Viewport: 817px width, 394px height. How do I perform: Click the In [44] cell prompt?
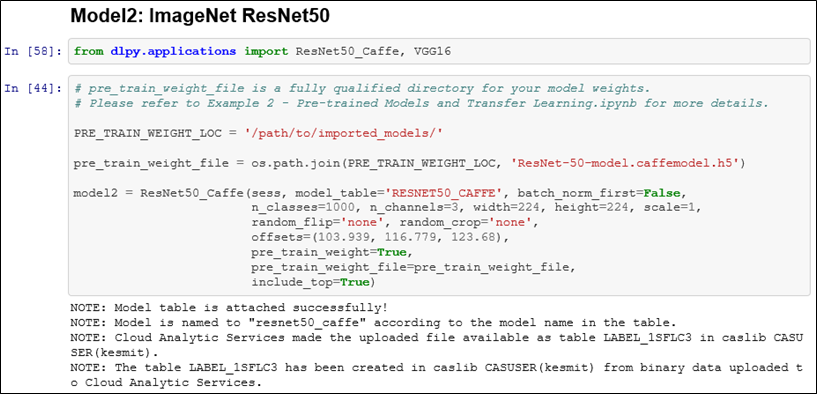pyautogui.click(x=33, y=88)
